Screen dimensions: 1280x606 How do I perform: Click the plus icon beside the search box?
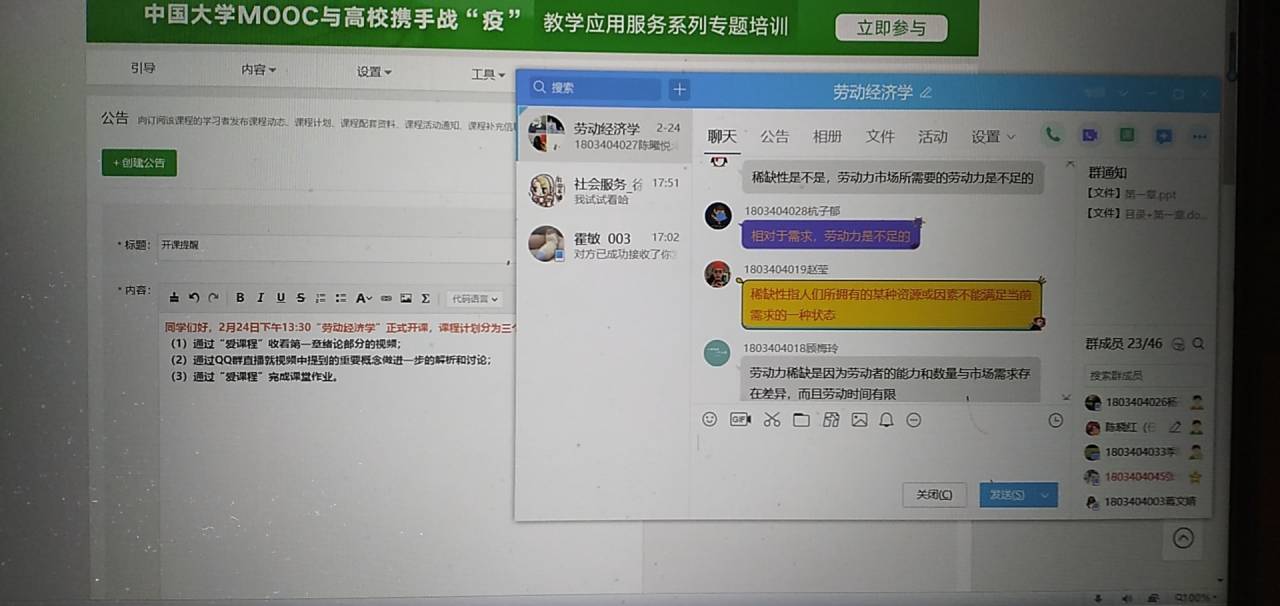point(679,89)
